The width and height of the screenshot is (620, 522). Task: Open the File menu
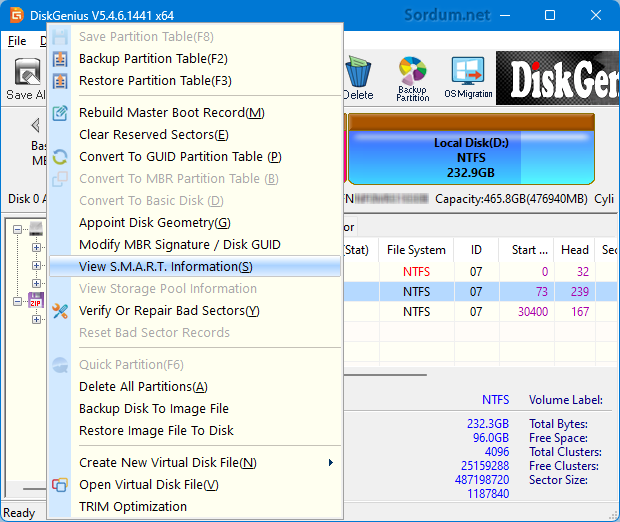(x=17, y=41)
